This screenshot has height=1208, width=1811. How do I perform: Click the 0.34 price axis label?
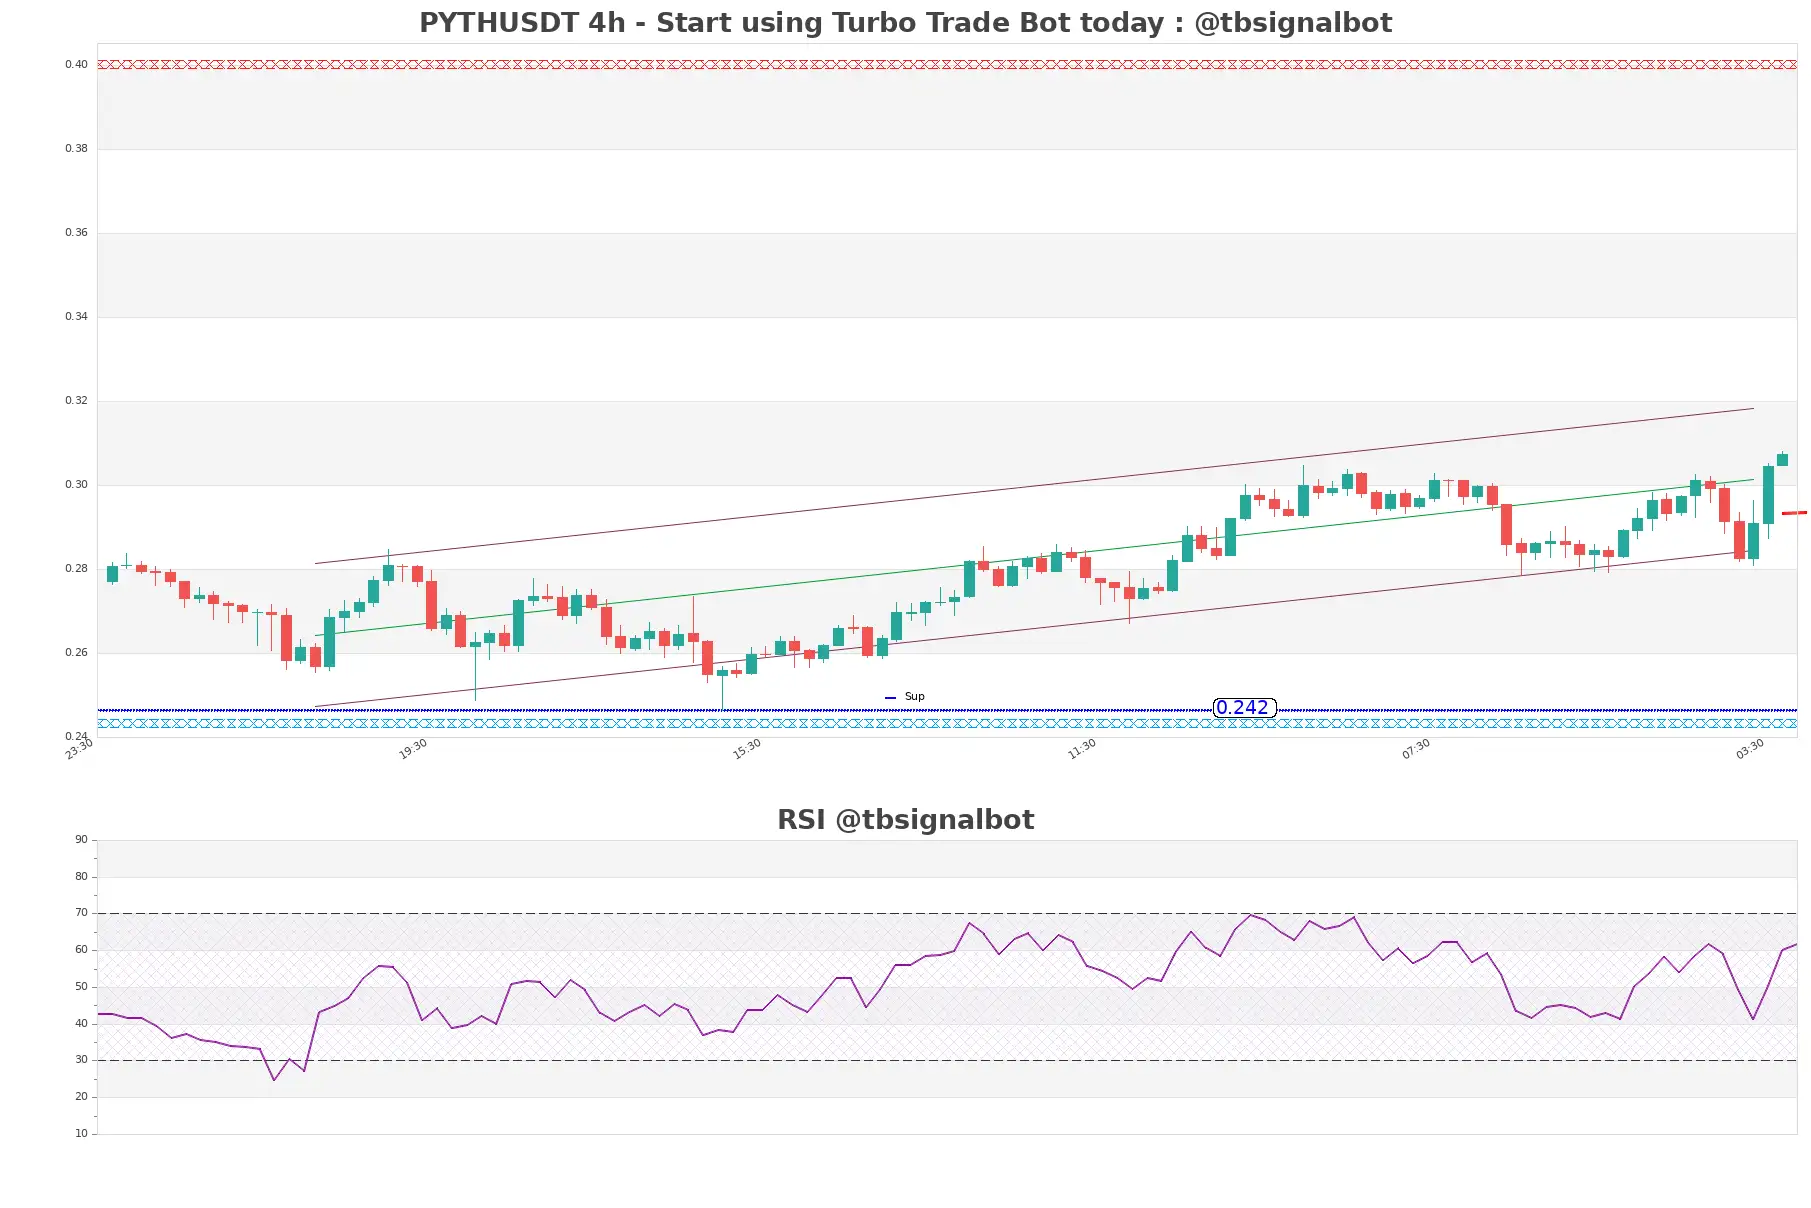(x=76, y=317)
